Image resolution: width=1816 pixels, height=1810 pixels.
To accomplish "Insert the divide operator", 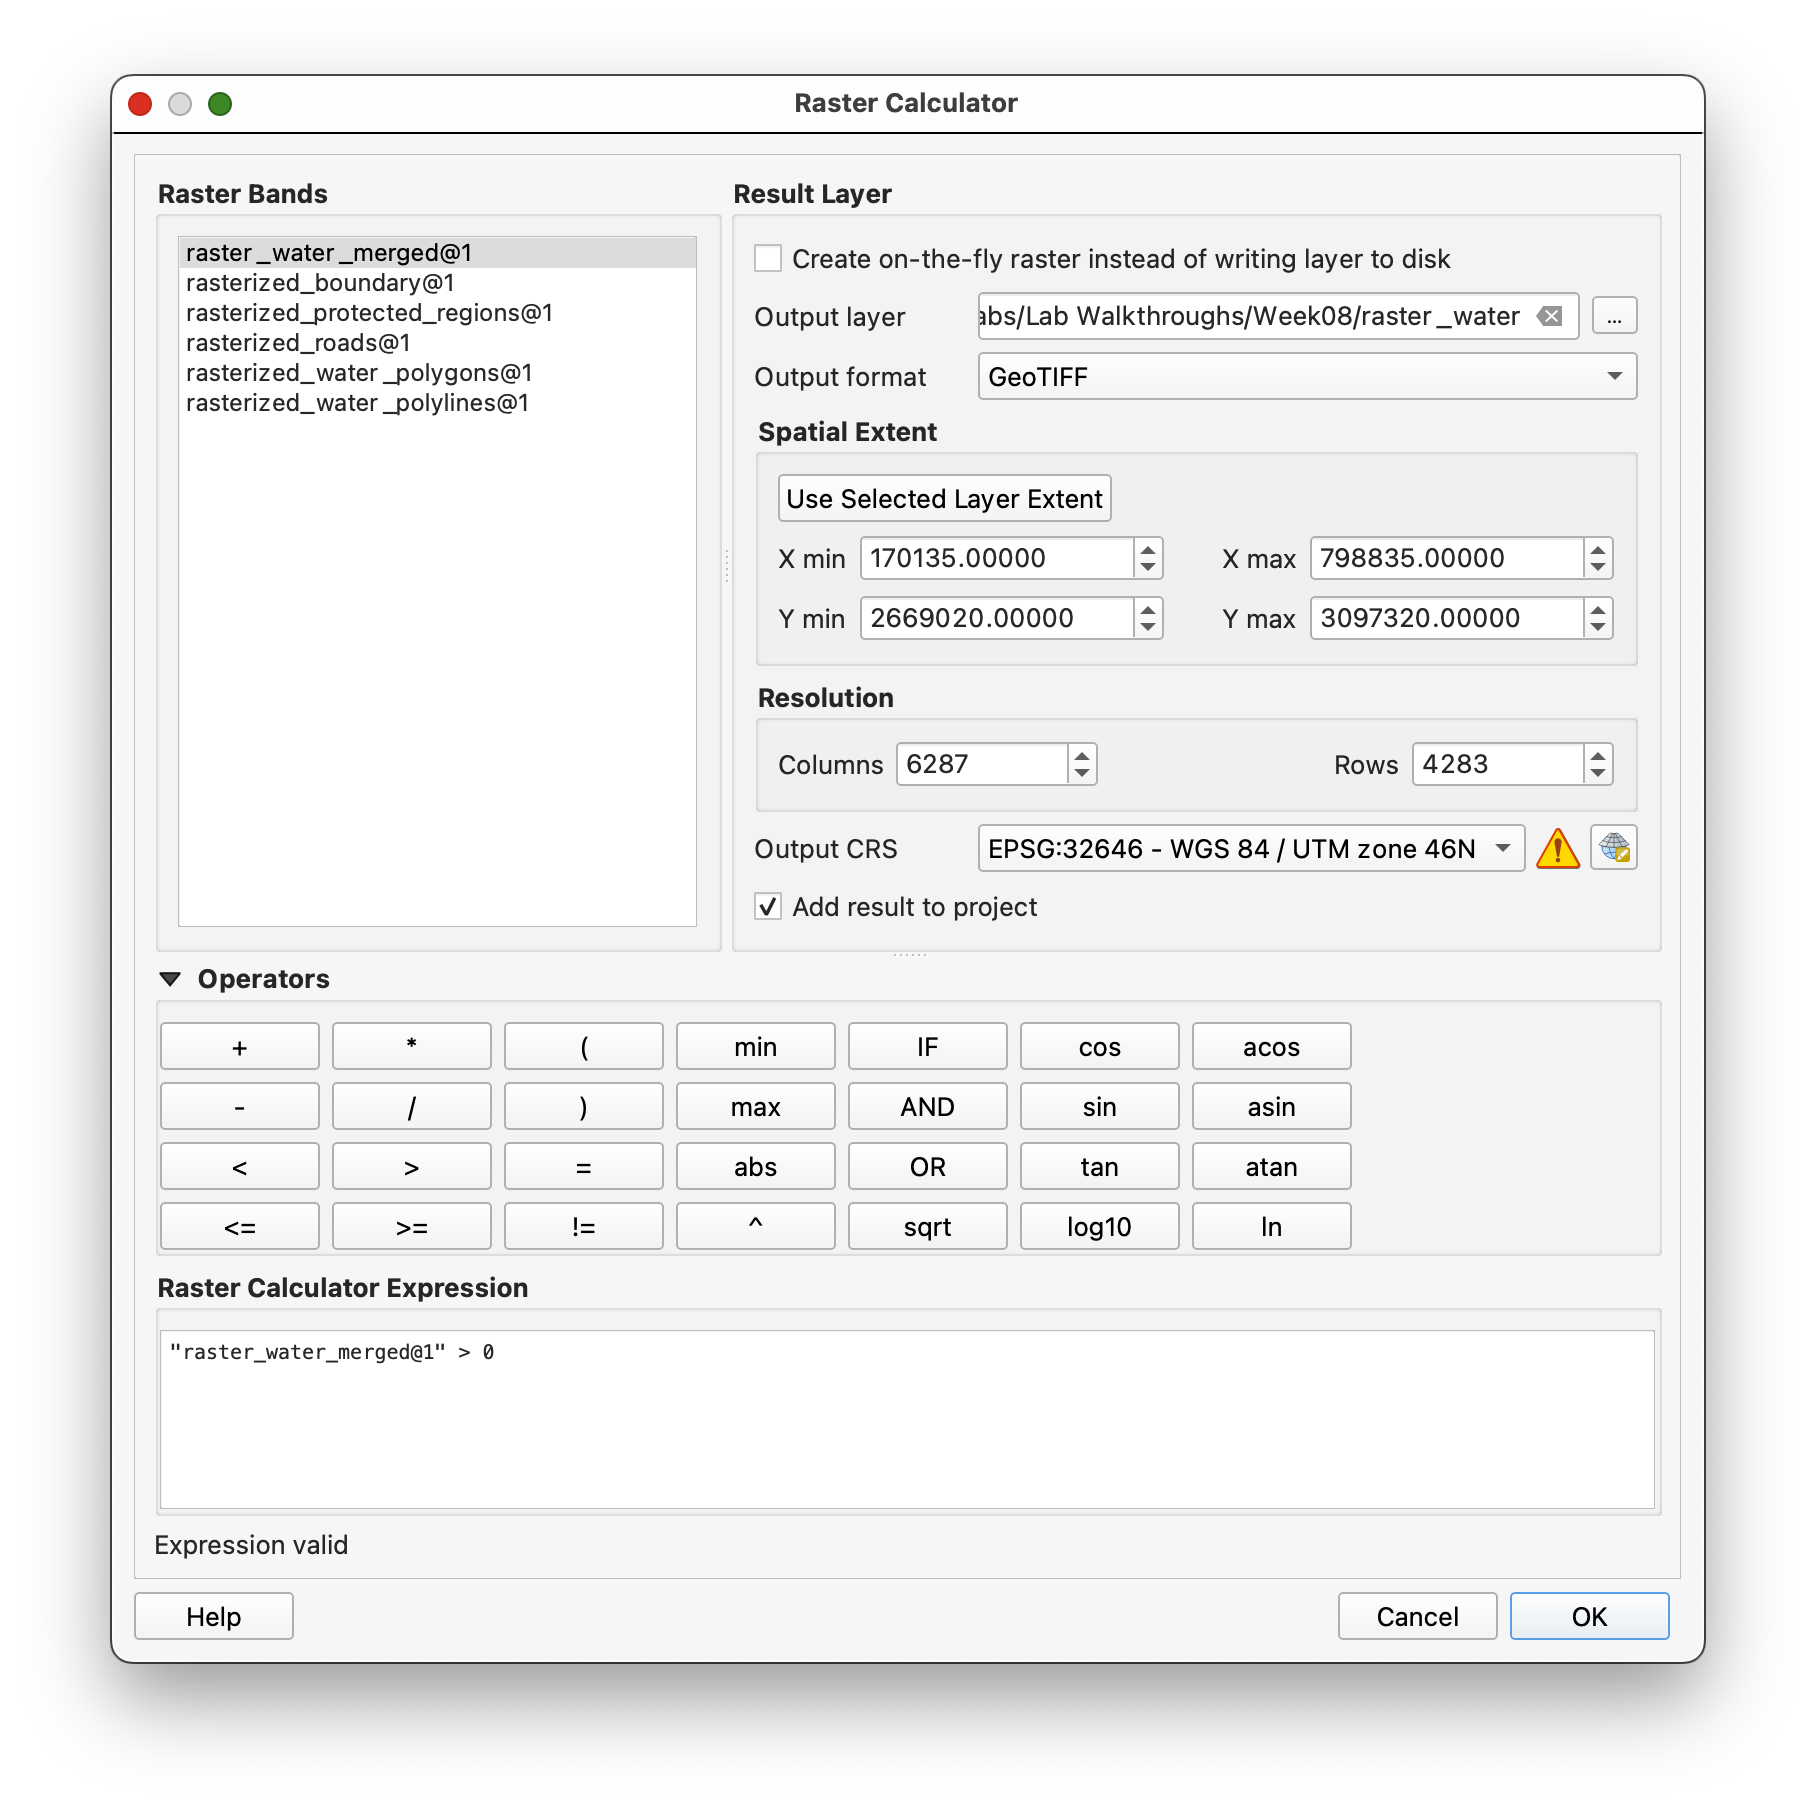I will point(412,1107).
